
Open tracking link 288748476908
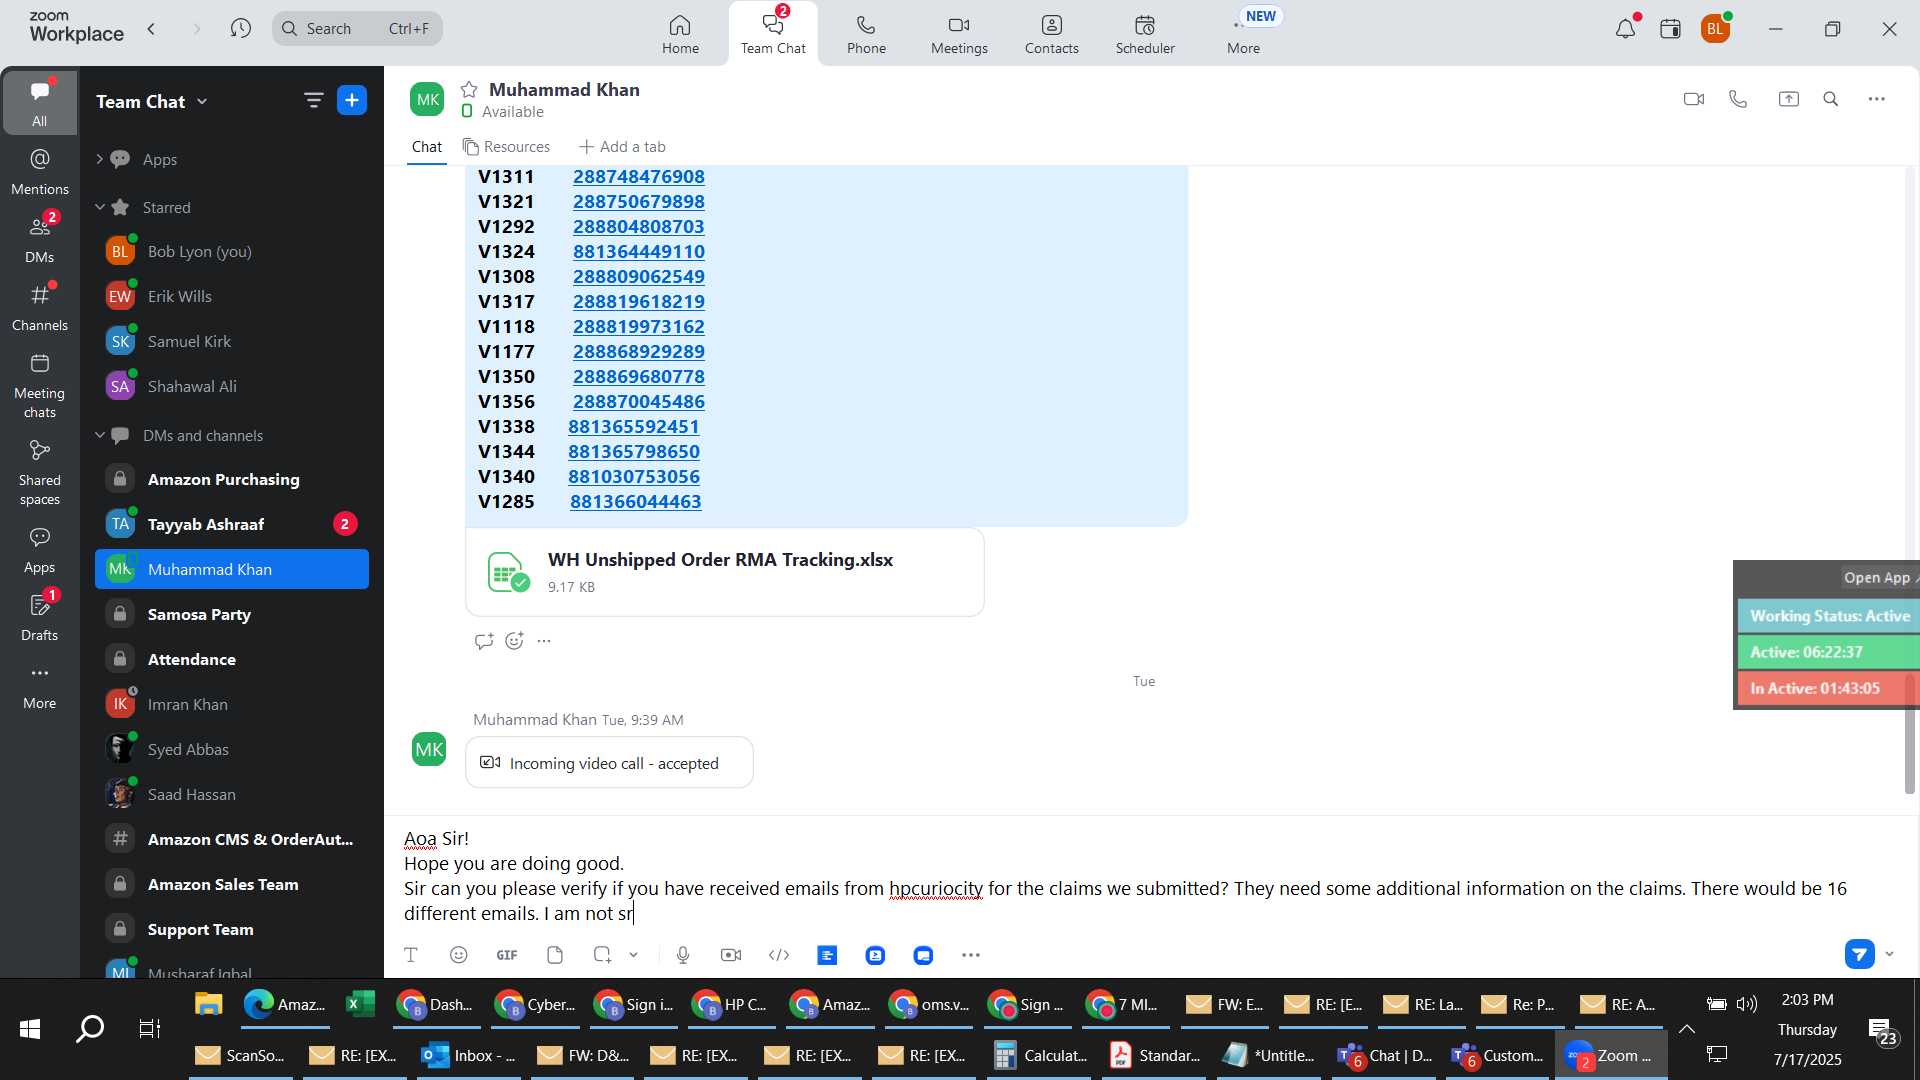[638, 176]
